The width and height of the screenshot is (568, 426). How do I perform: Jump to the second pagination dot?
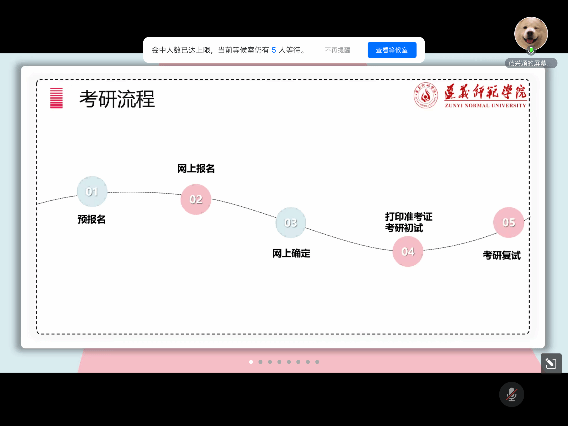coord(260,362)
